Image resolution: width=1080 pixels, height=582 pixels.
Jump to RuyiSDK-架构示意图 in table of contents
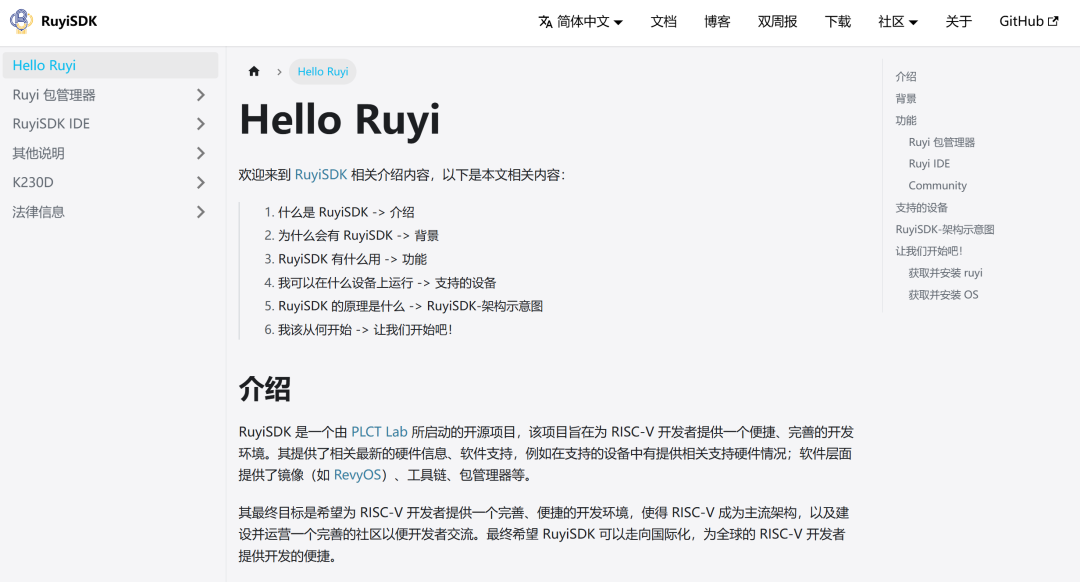point(945,229)
